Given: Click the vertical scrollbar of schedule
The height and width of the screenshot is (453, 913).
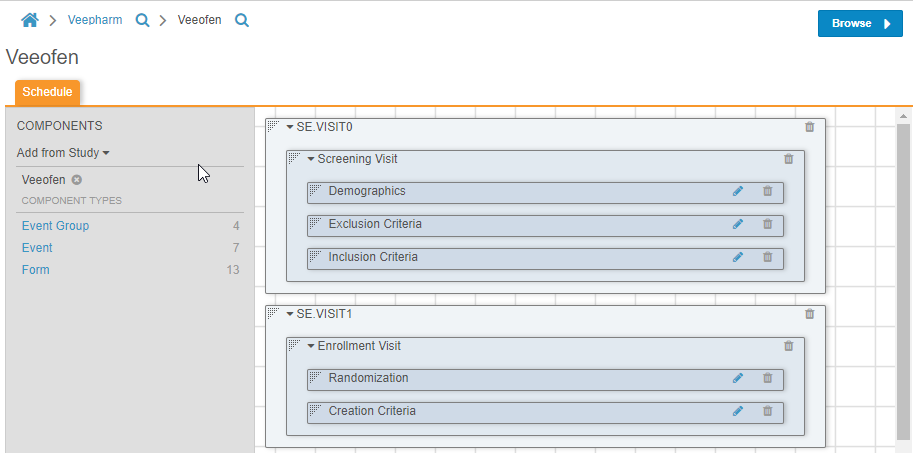Looking at the screenshot, I should (x=903, y=280).
